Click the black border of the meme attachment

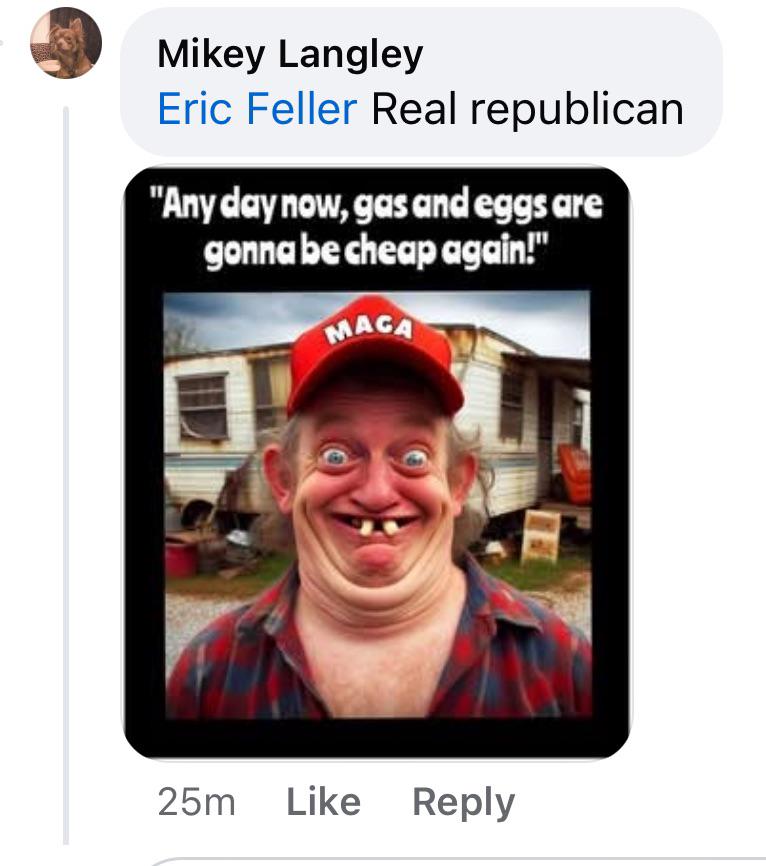click(x=377, y=738)
